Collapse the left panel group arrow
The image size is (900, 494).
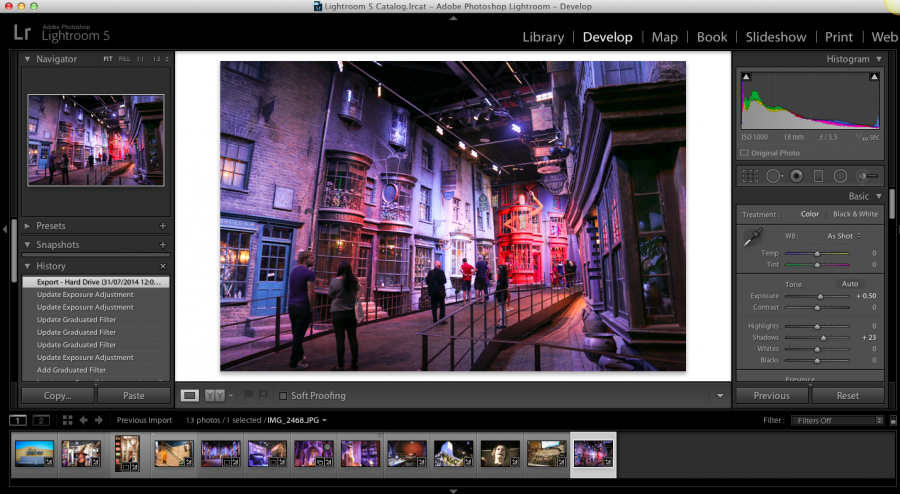point(5,230)
